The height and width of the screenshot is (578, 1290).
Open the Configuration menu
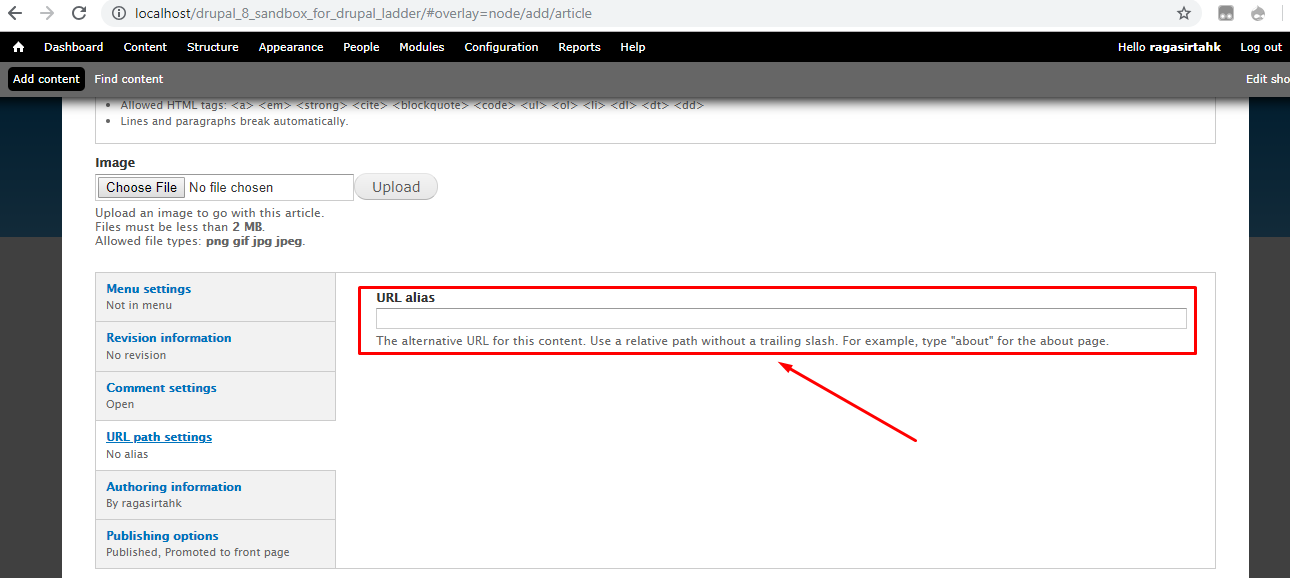(x=500, y=47)
